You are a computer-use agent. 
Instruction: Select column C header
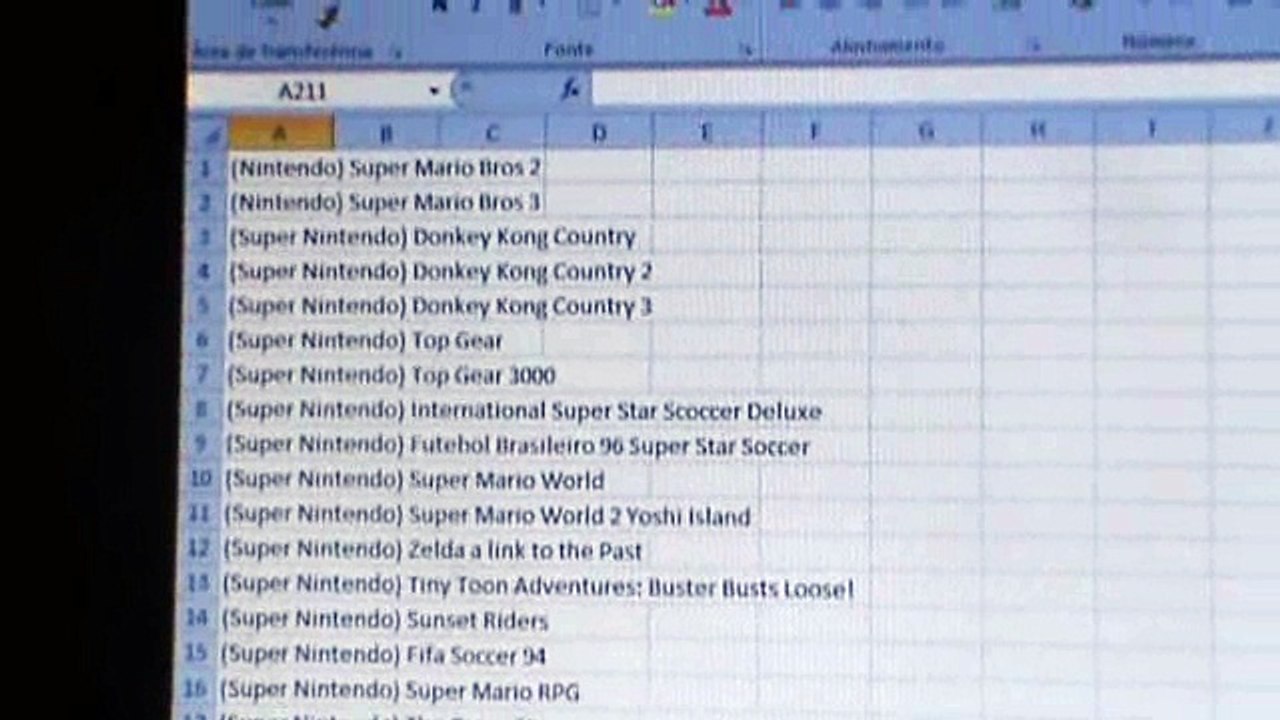493,133
